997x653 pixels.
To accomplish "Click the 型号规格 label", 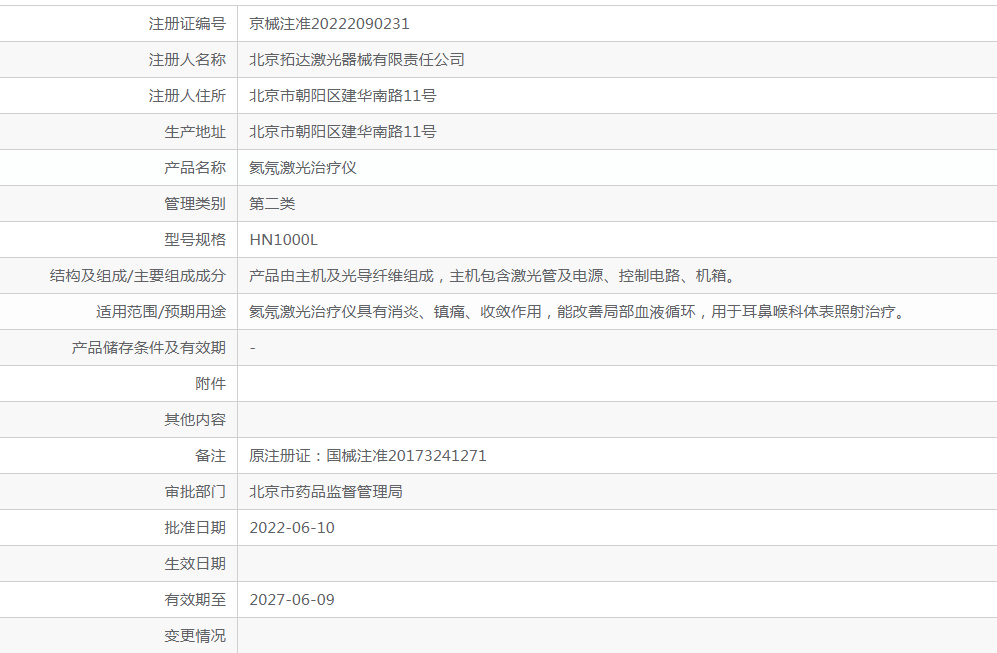I will 195,240.
